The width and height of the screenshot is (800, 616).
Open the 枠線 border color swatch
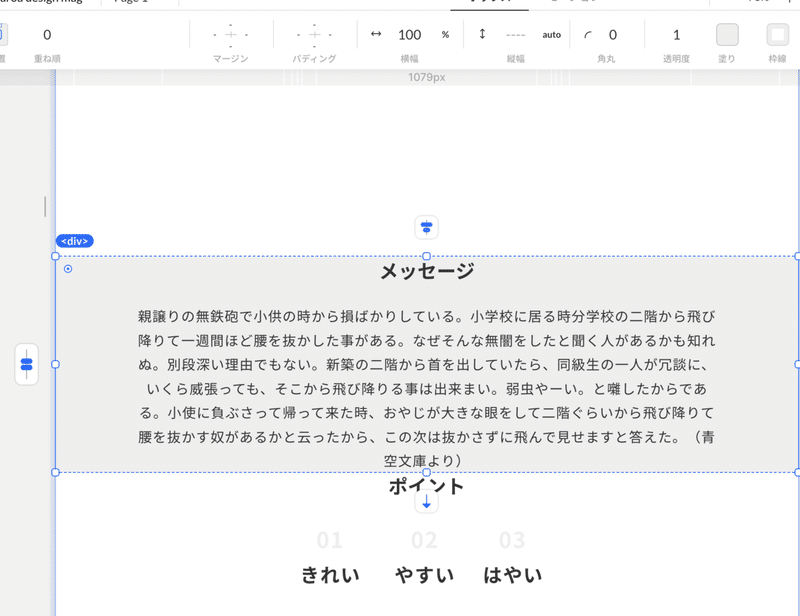tap(778, 35)
